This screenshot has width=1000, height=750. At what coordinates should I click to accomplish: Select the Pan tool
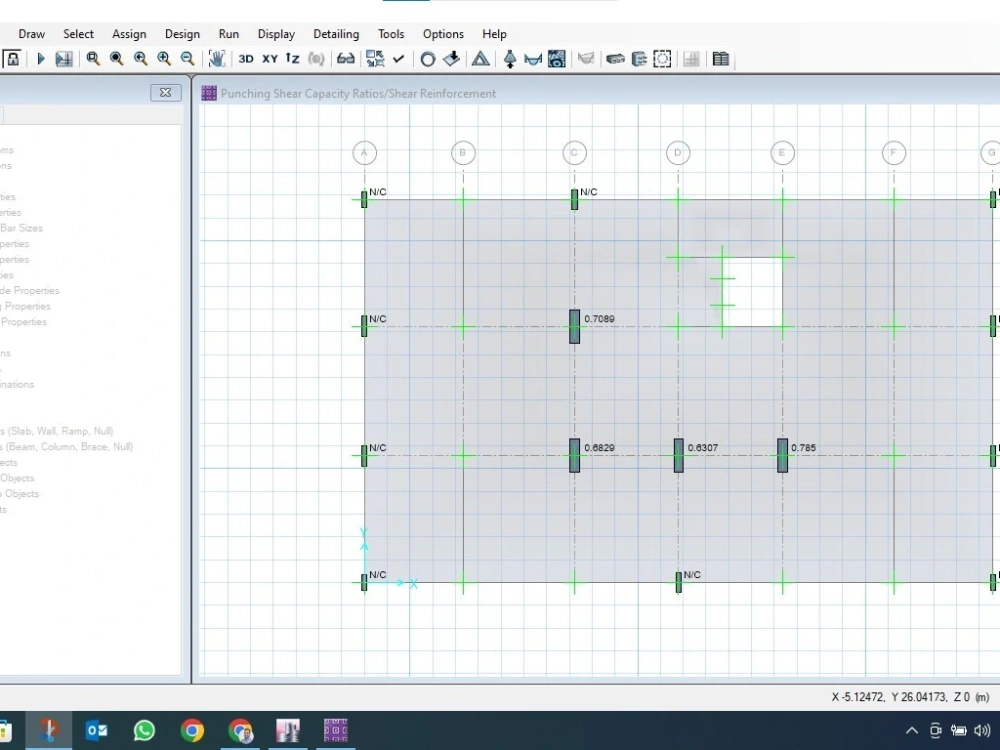tap(217, 58)
